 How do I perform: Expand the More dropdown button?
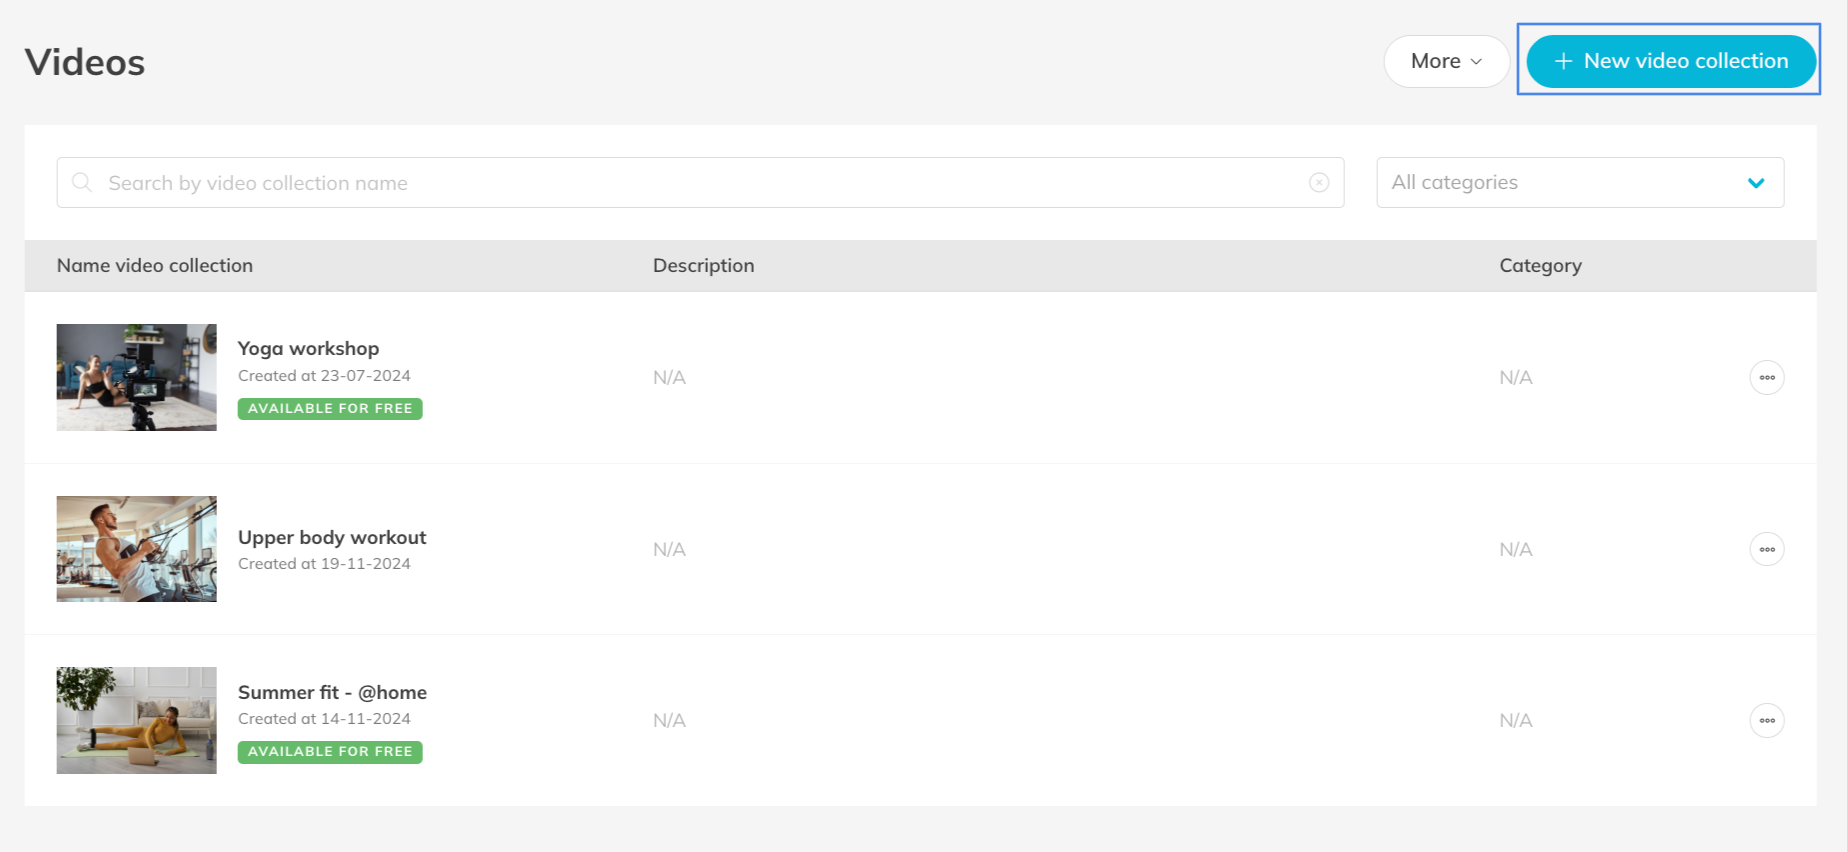(x=1446, y=61)
